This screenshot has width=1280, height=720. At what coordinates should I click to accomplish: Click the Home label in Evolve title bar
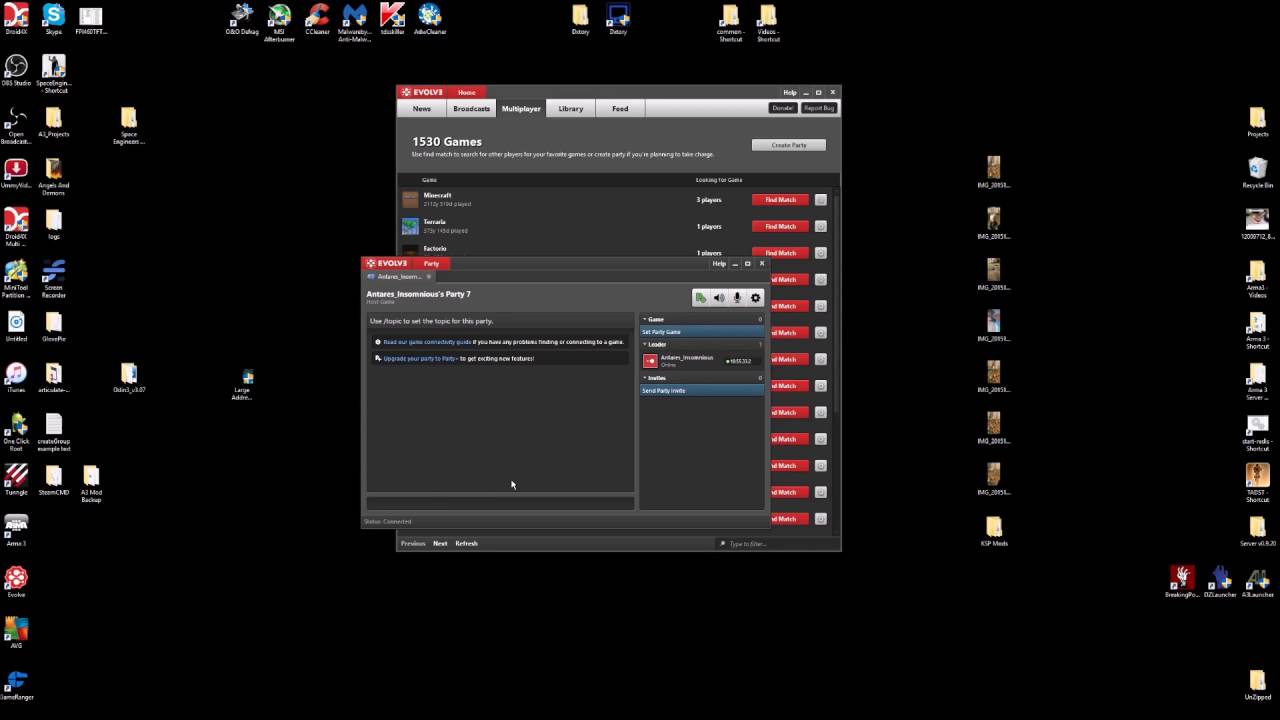[x=467, y=92]
